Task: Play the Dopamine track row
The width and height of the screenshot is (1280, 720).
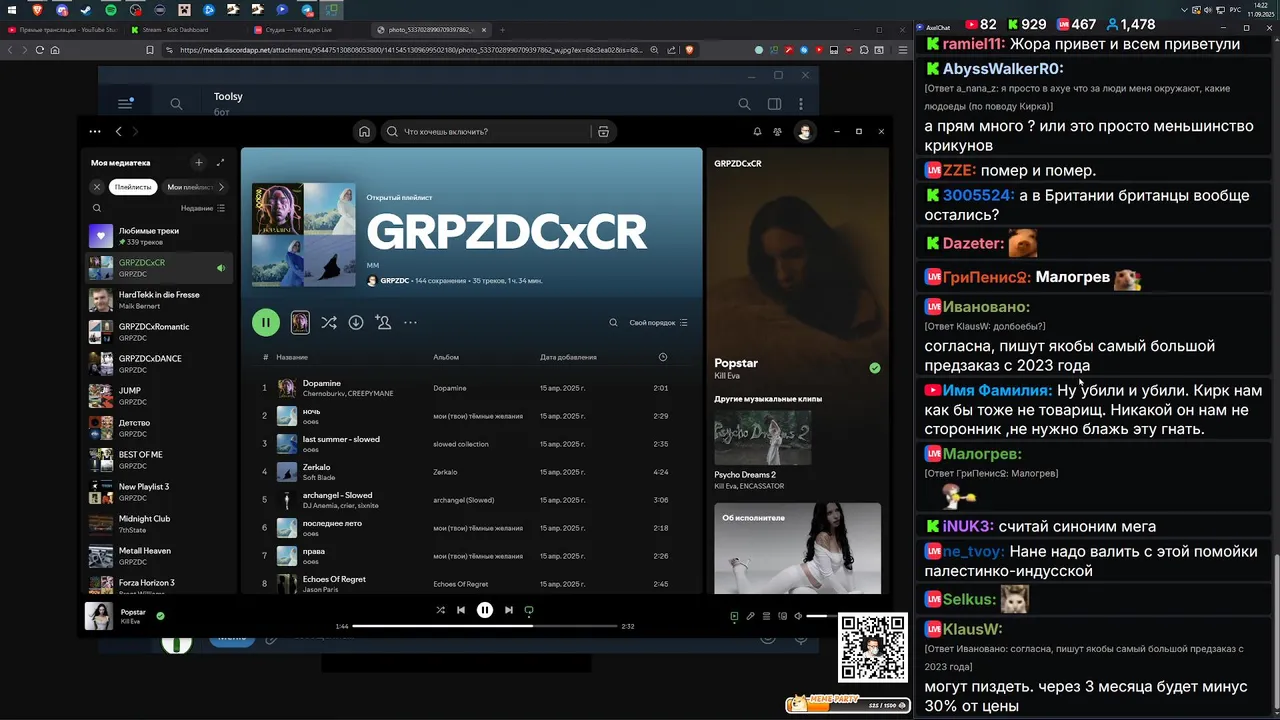Action: pyautogui.click(x=471, y=387)
